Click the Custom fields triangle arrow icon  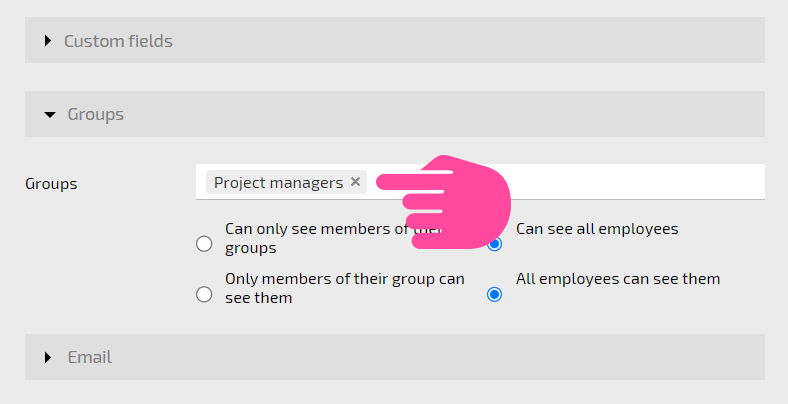point(48,41)
